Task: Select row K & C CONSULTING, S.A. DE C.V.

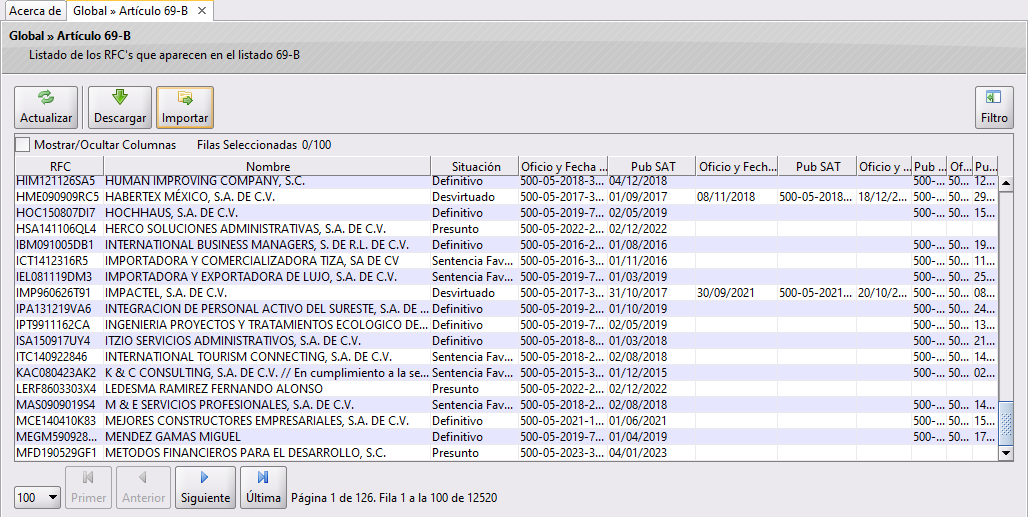Action: point(506,373)
